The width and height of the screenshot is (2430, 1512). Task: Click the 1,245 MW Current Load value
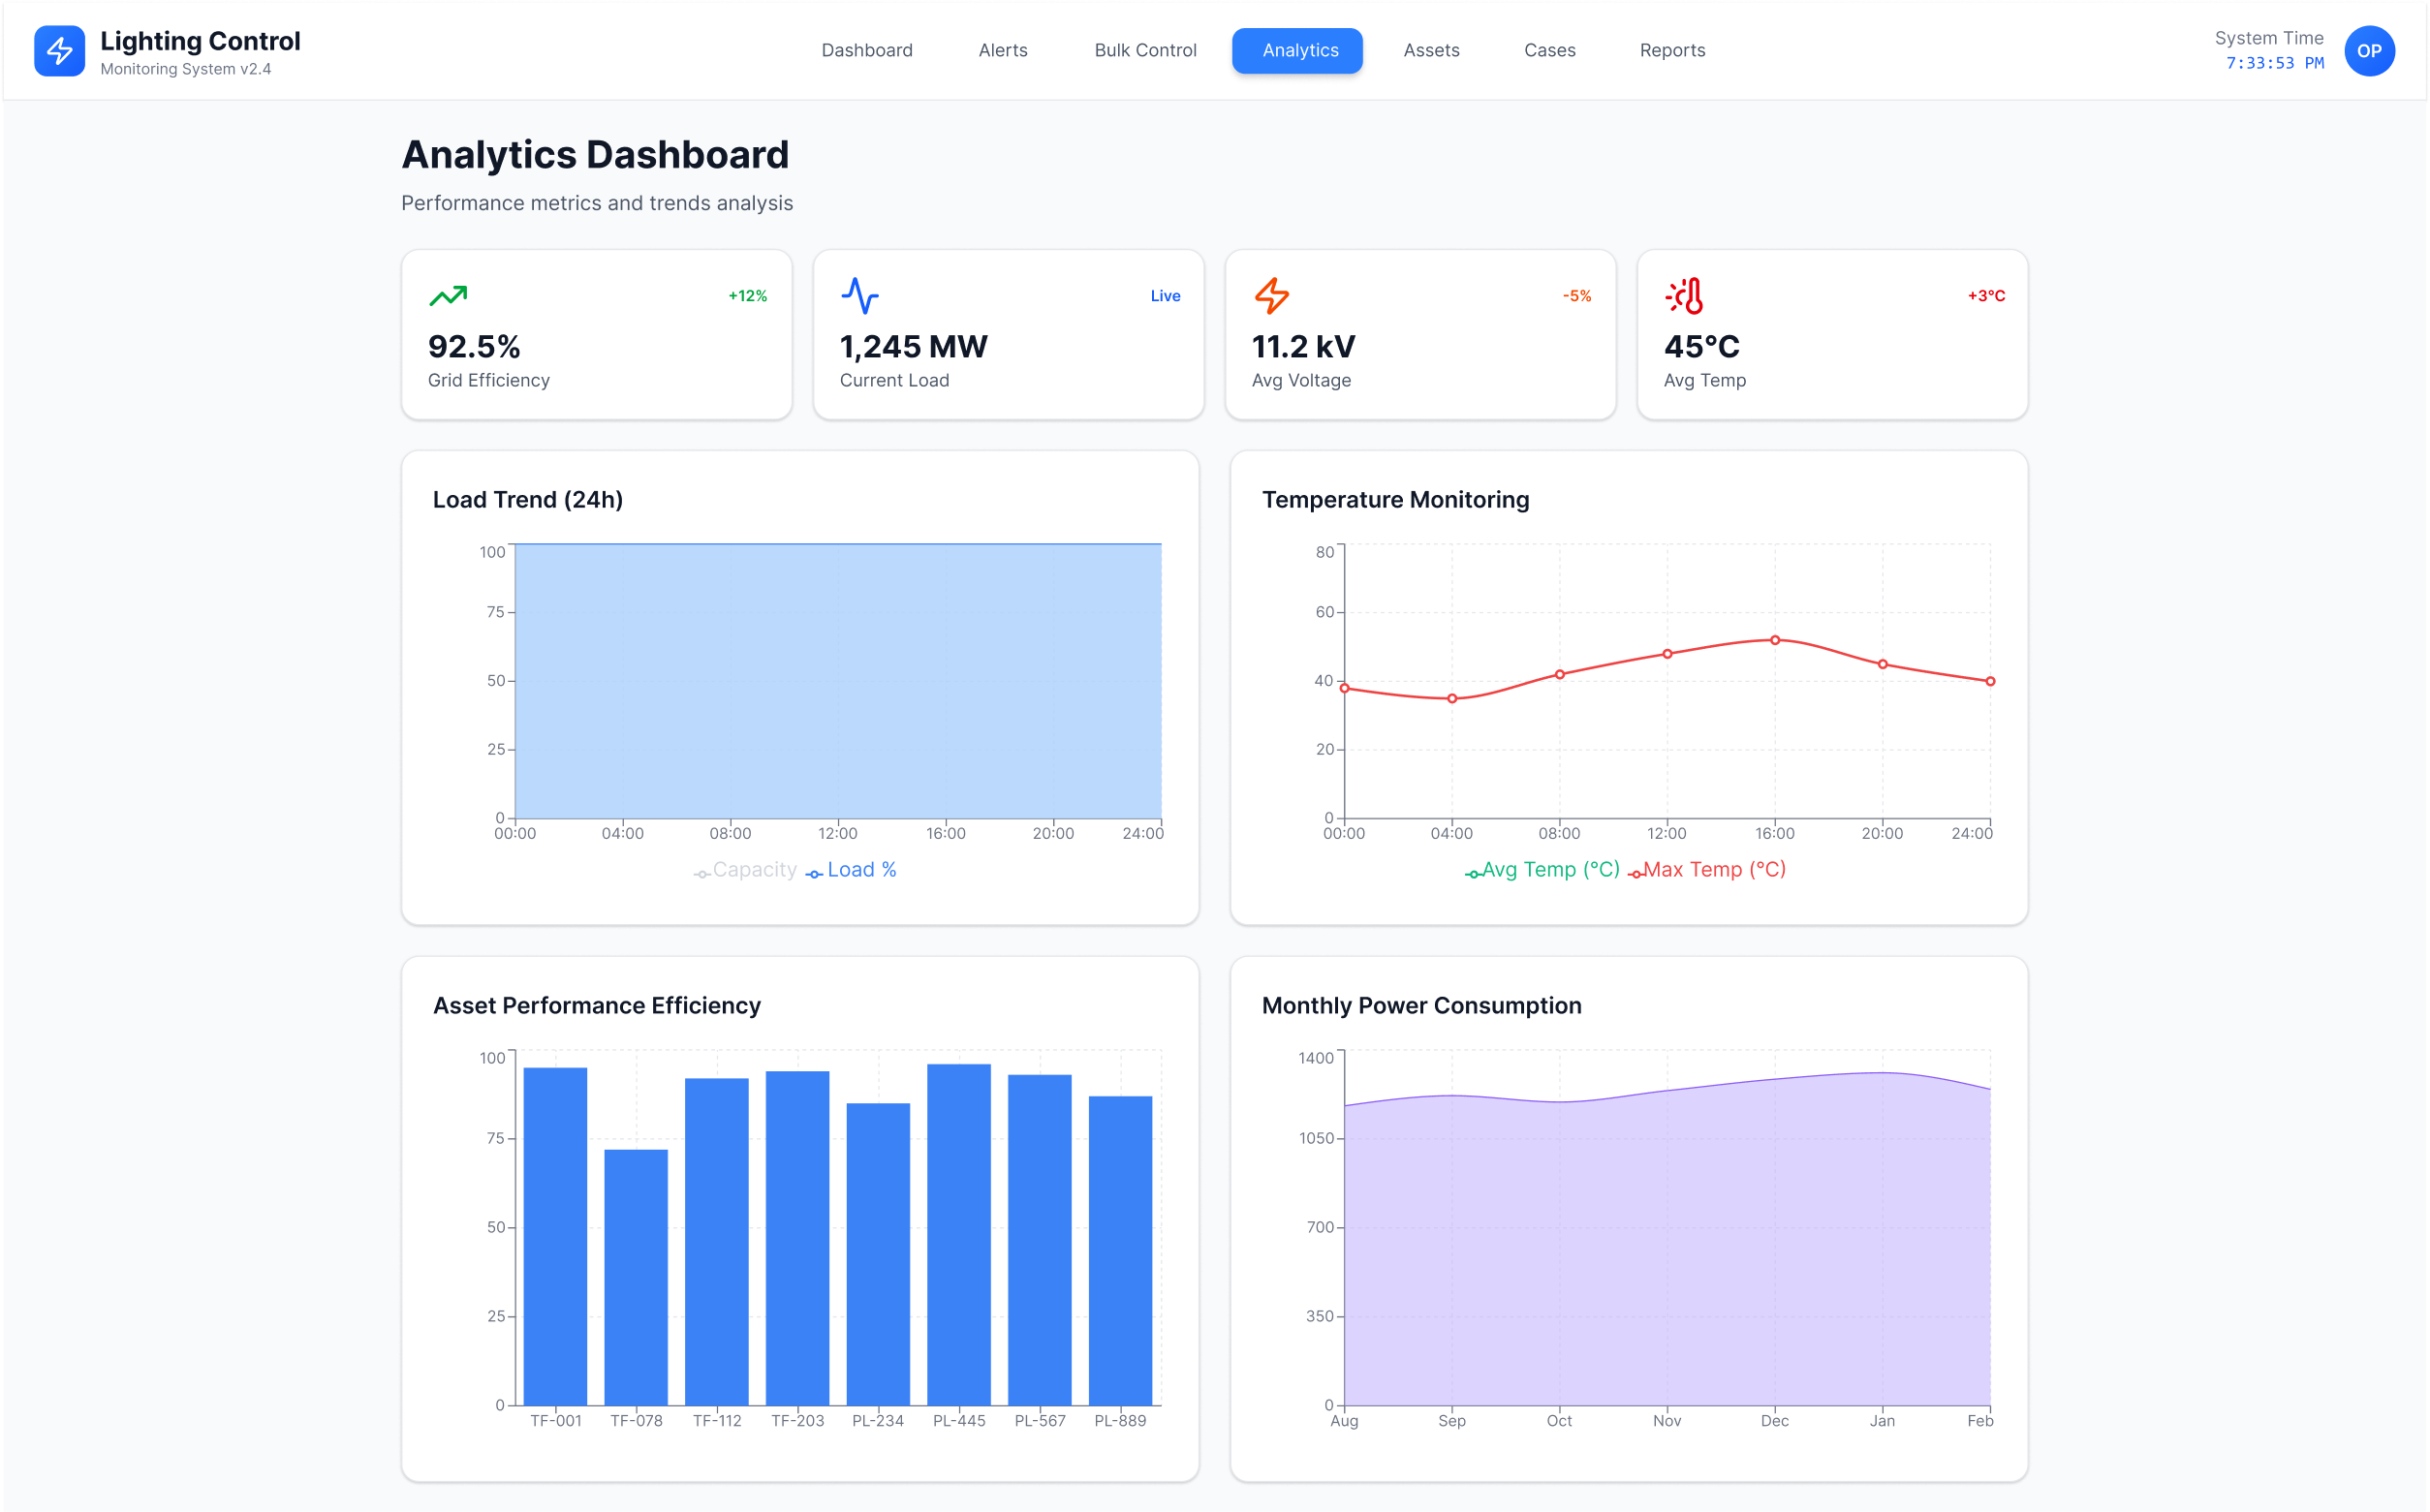pos(913,347)
